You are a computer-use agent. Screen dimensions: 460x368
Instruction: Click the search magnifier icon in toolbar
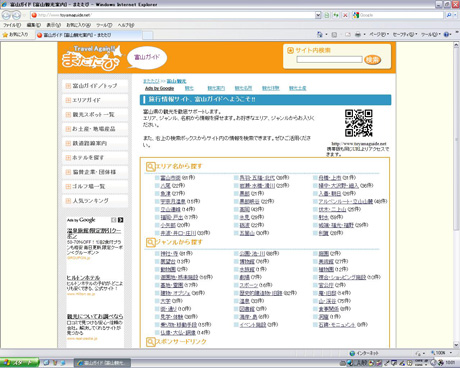[x=449, y=15]
